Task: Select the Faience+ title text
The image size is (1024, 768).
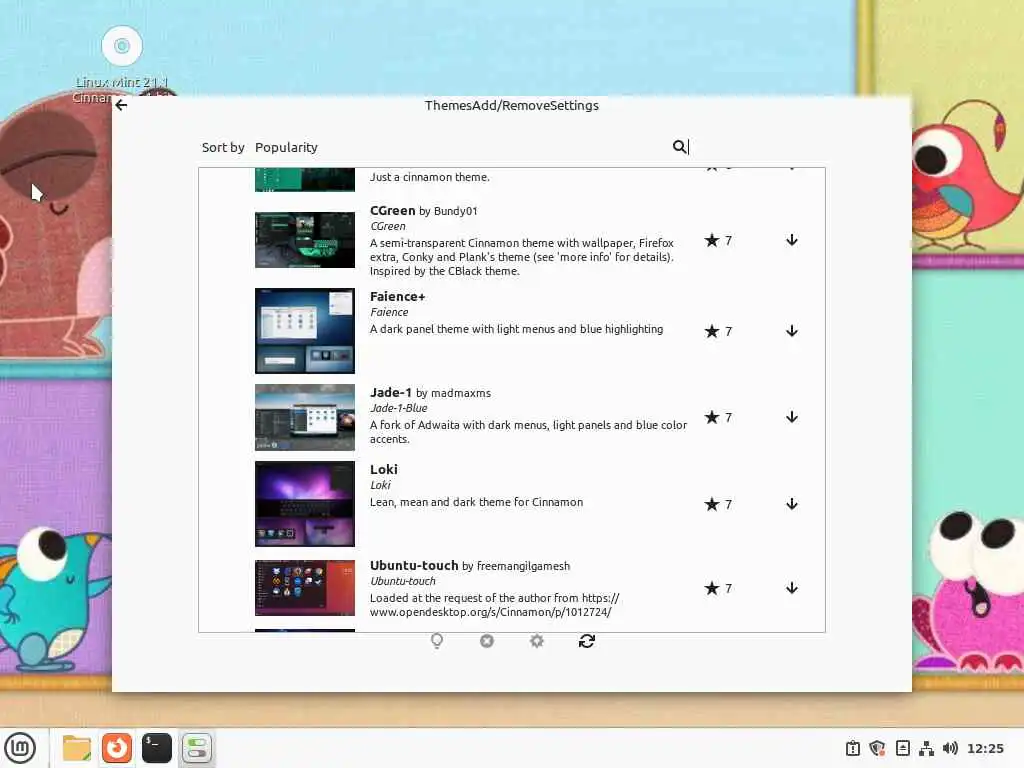Action: (x=398, y=296)
